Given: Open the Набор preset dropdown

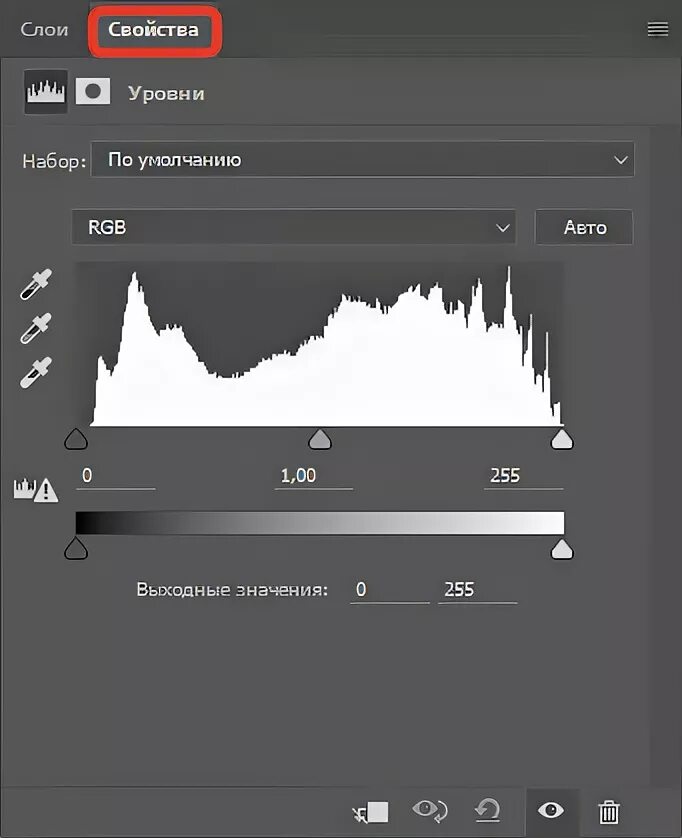Looking at the screenshot, I should pos(362,160).
